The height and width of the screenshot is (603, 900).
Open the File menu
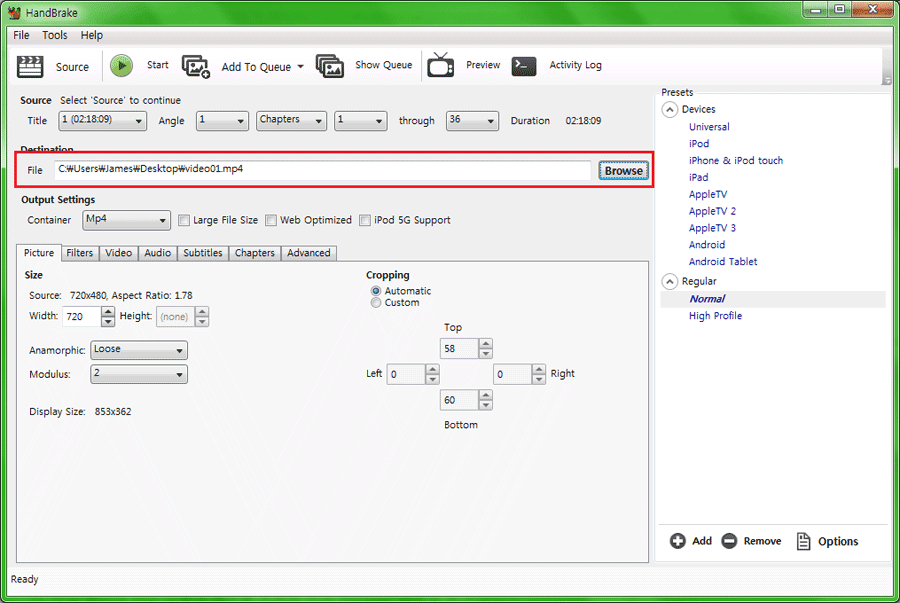(21, 35)
